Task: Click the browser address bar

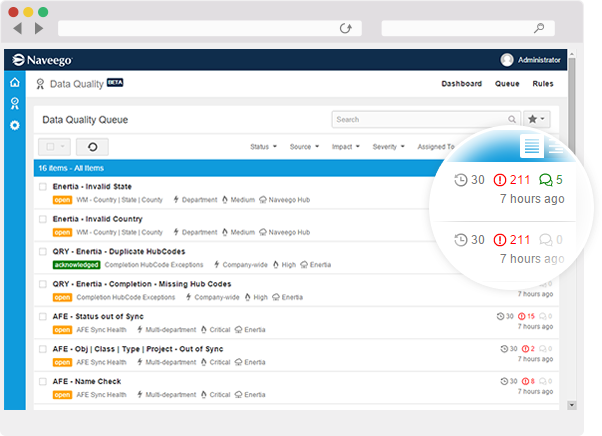Action: [210, 28]
